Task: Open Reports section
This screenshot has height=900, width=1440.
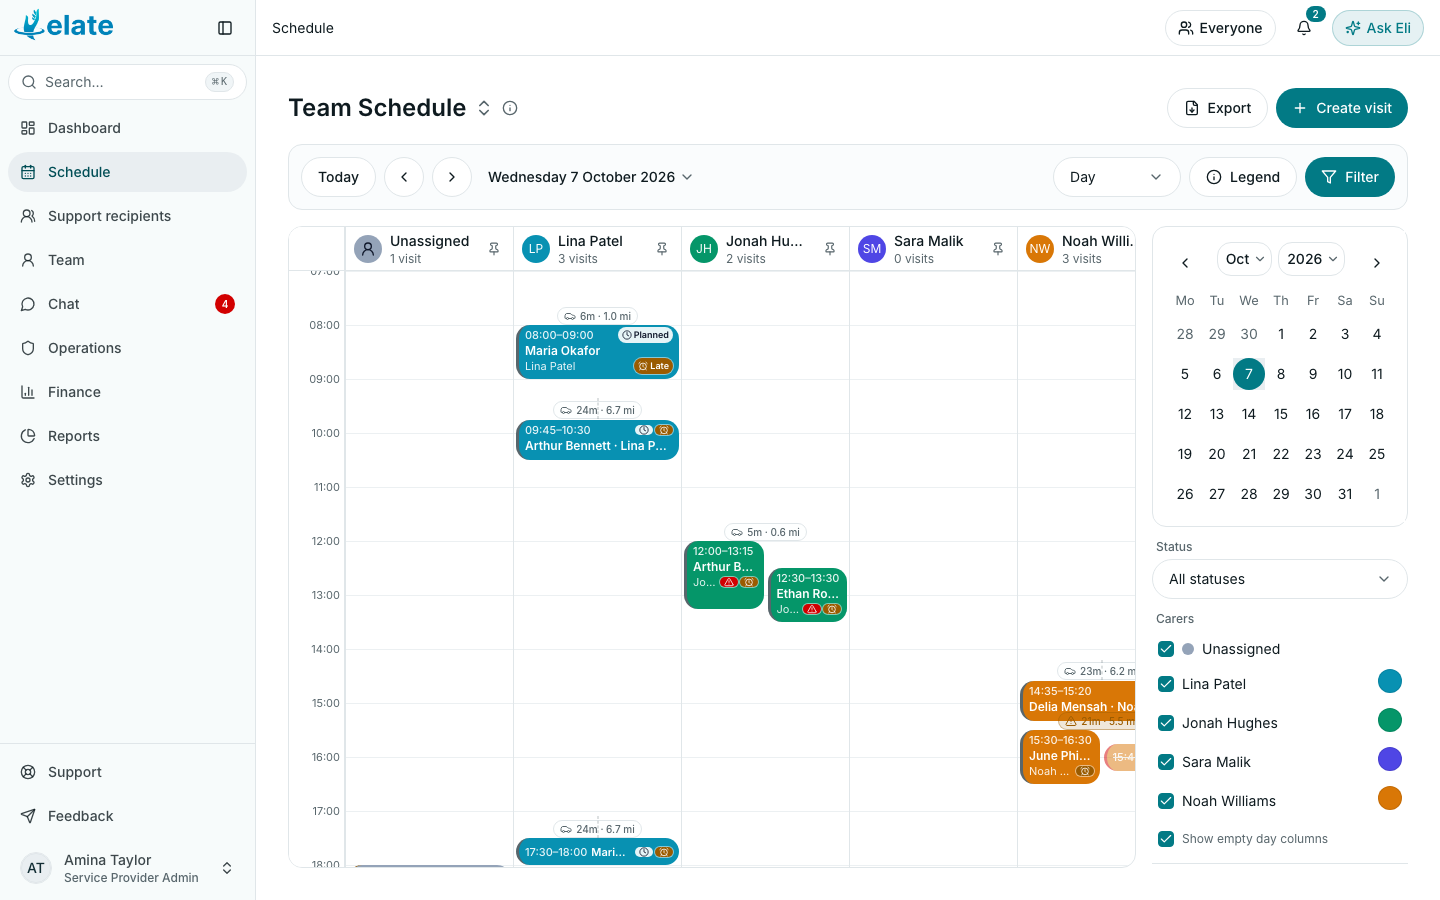Action: click(127, 436)
